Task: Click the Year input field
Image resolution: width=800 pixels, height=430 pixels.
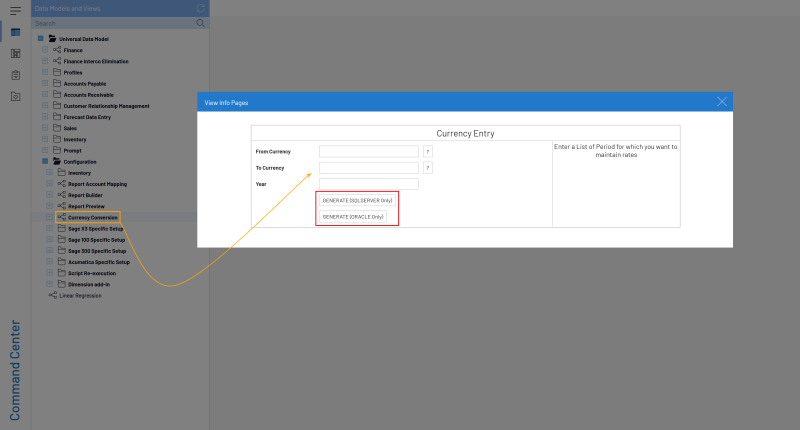Action: (368, 184)
